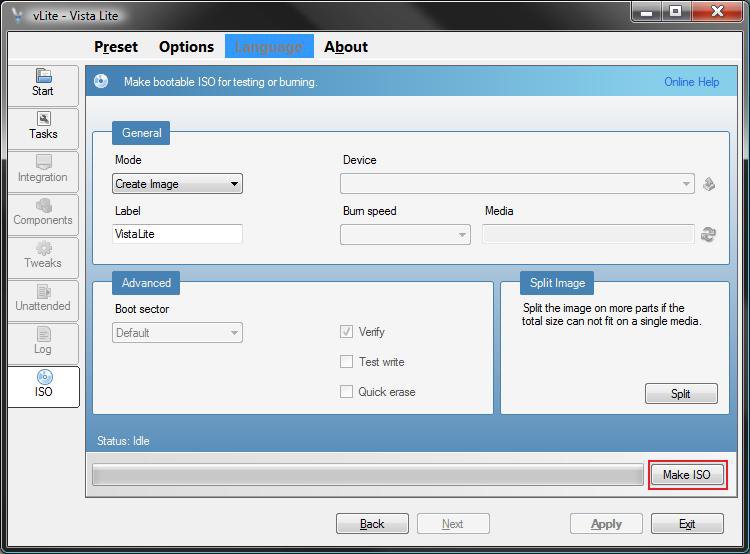Screen dimensions: 750x554
Task: Minimize the vLite window
Action: tap(646, 11)
